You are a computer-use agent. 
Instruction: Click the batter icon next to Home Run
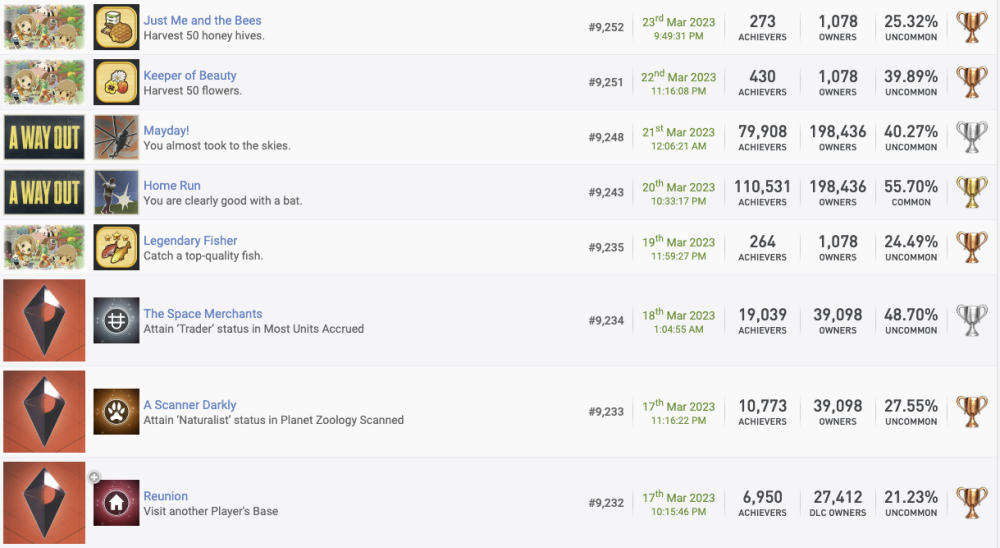pyautogui.click(x=116, y=192)
